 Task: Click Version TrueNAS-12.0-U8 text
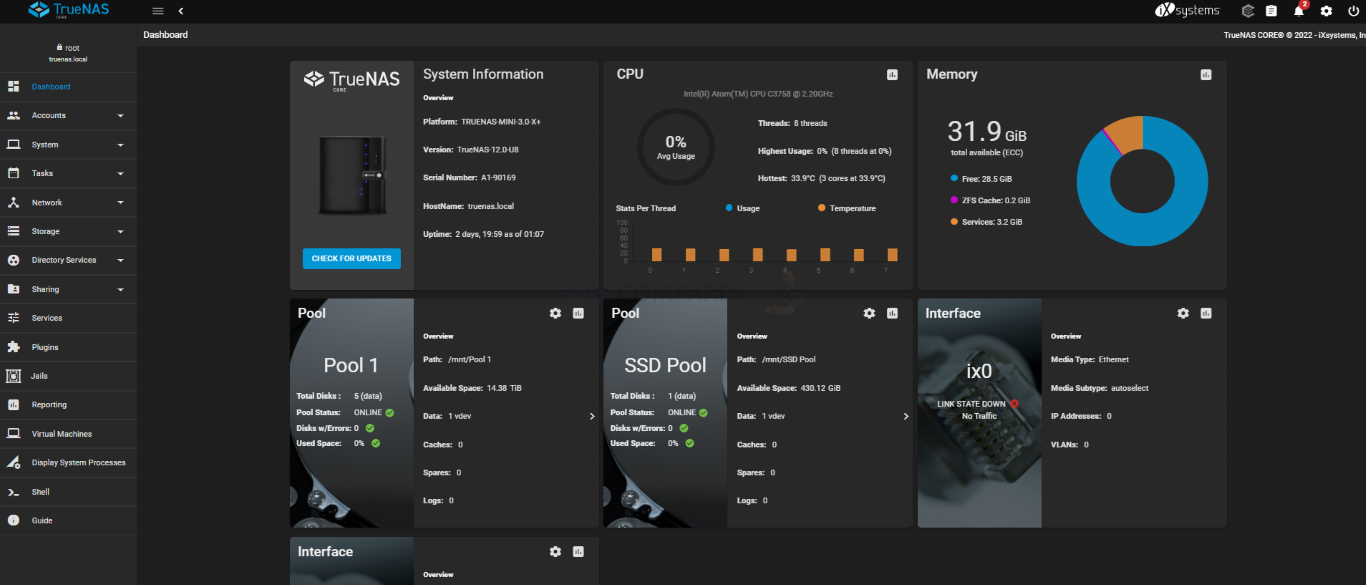click(x=471, y=150)
